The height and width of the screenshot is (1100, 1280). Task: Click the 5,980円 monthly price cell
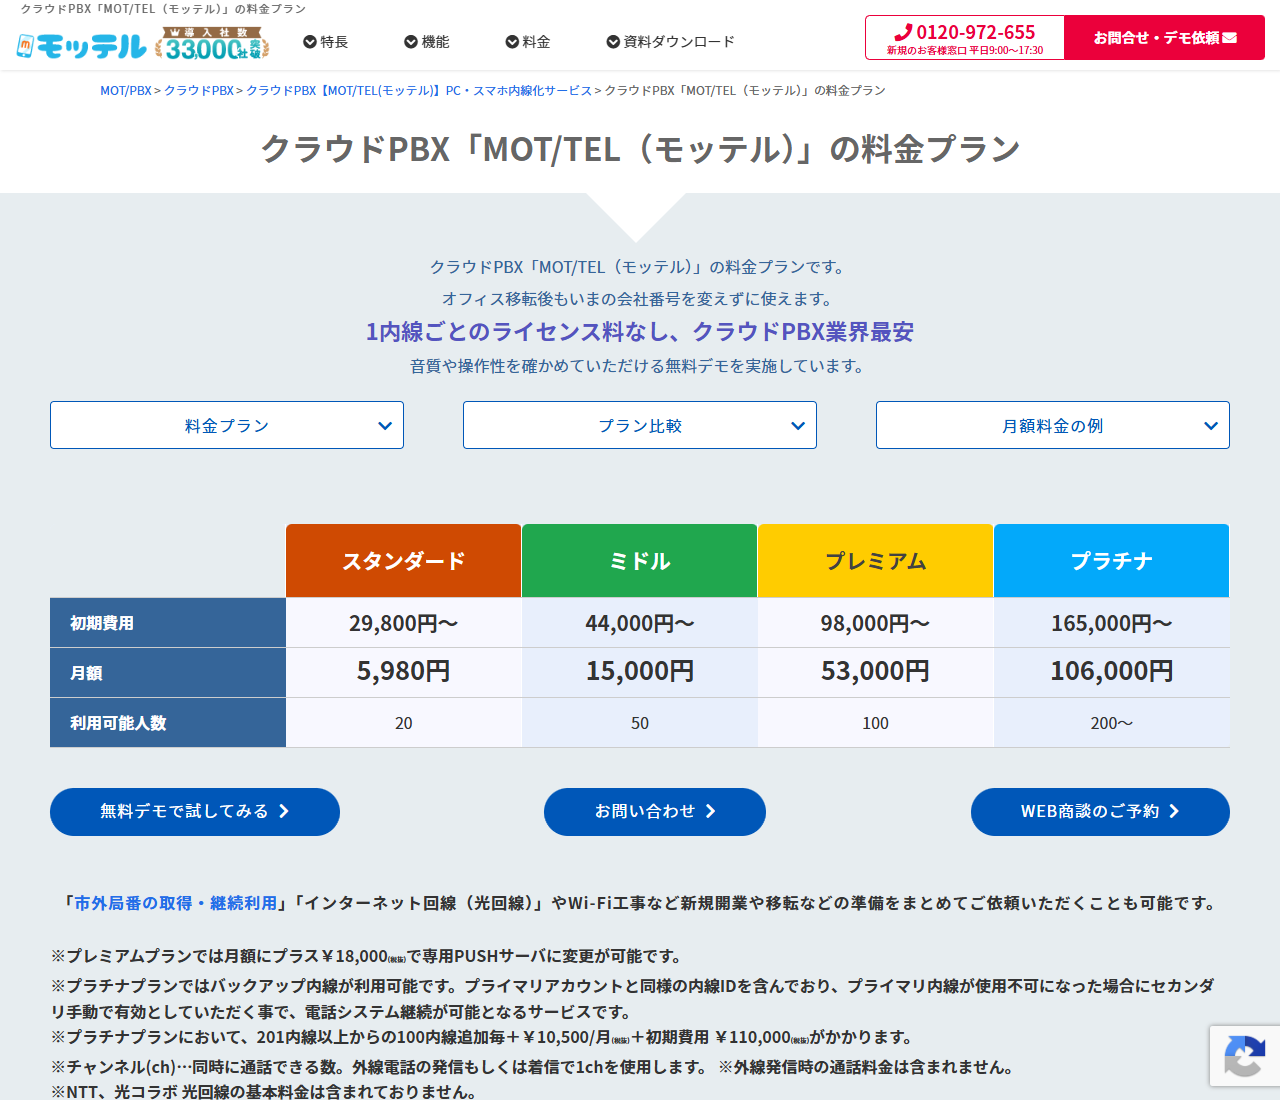404,672
